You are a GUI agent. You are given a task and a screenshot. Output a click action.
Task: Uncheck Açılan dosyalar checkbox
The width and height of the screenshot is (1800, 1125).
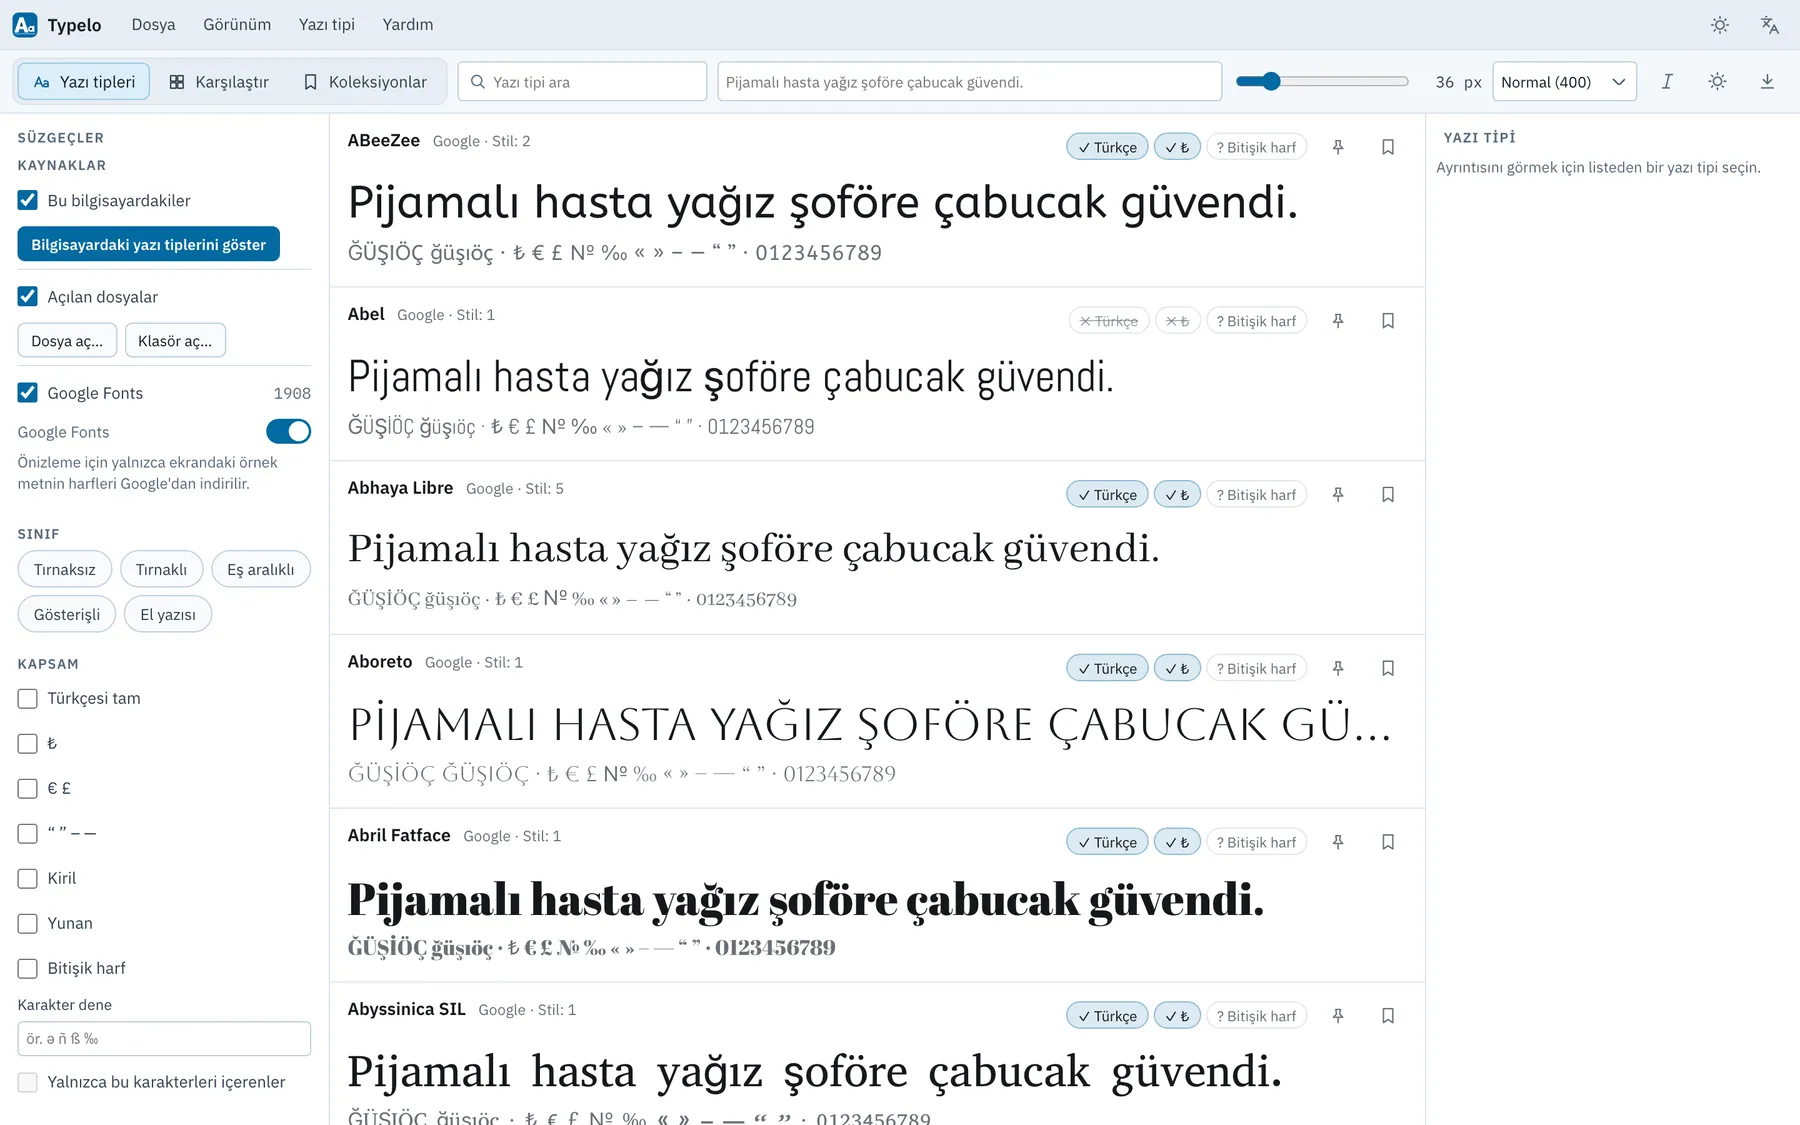coord(28,297)
